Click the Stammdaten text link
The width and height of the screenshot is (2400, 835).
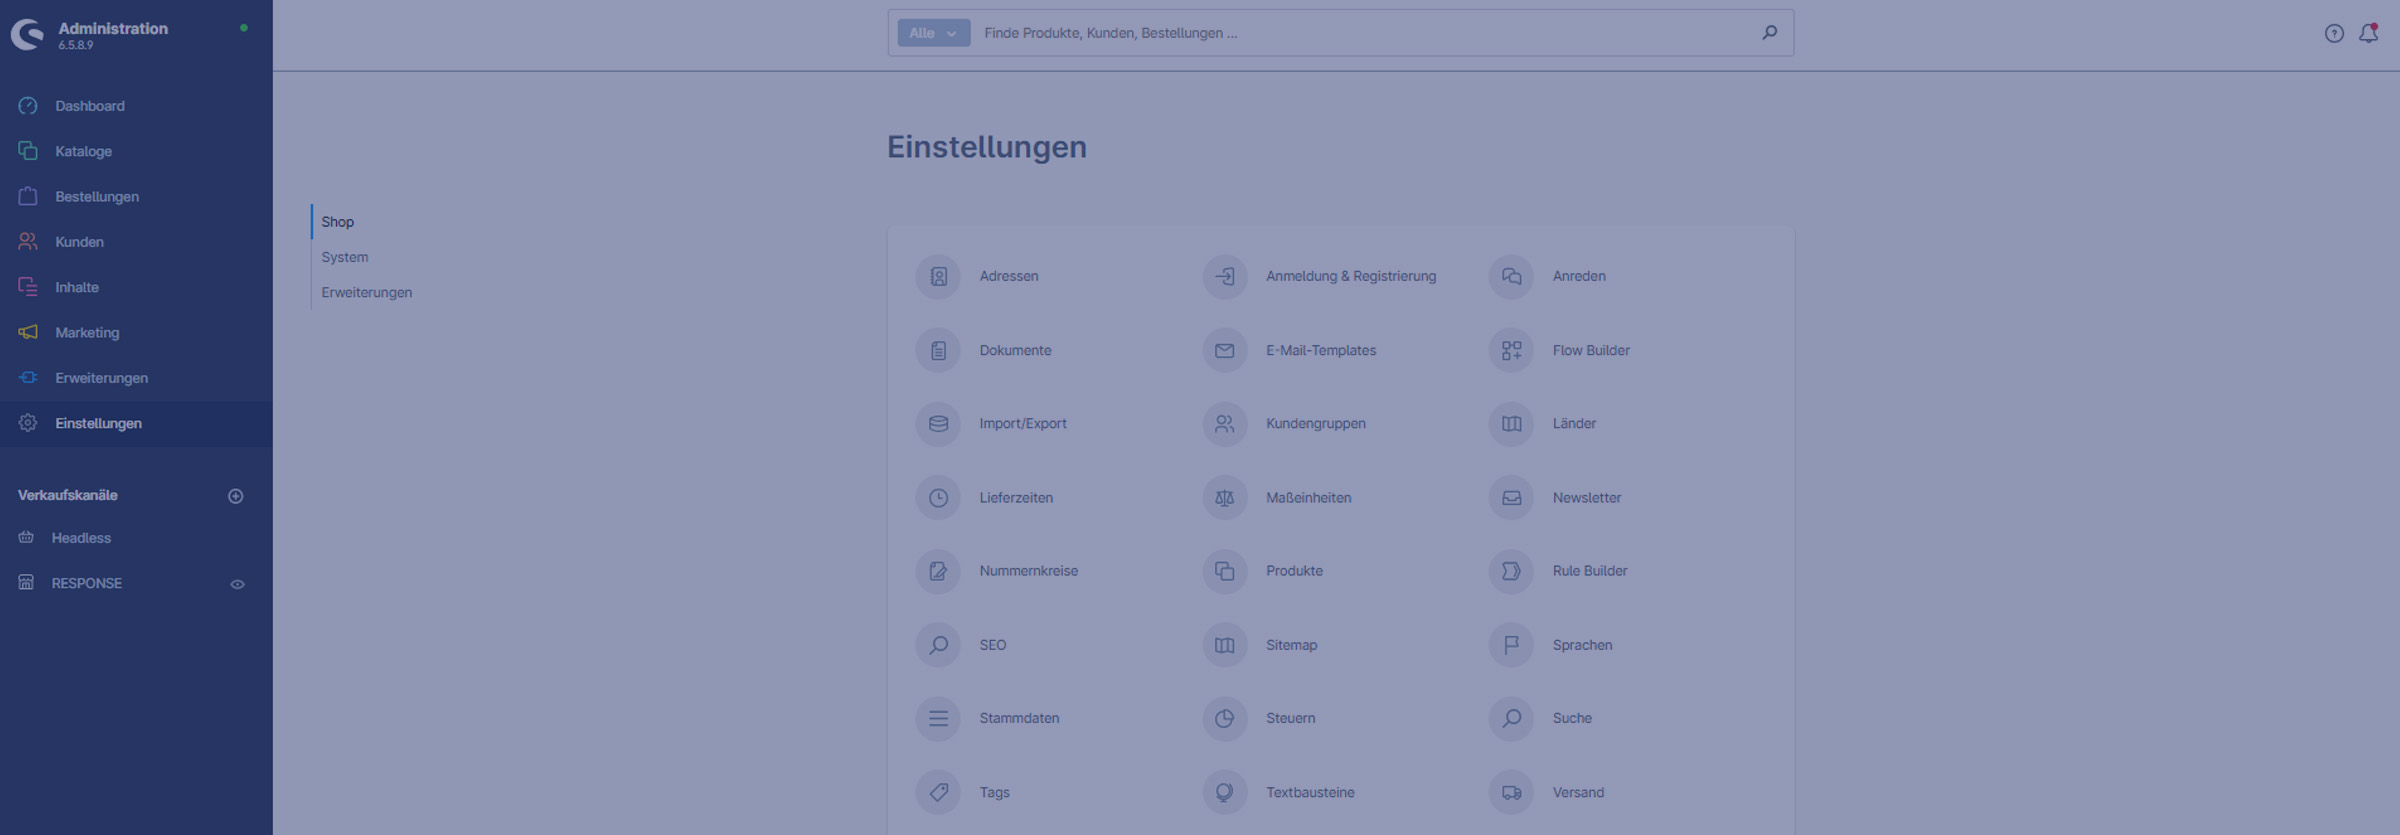coord(1019,718)
